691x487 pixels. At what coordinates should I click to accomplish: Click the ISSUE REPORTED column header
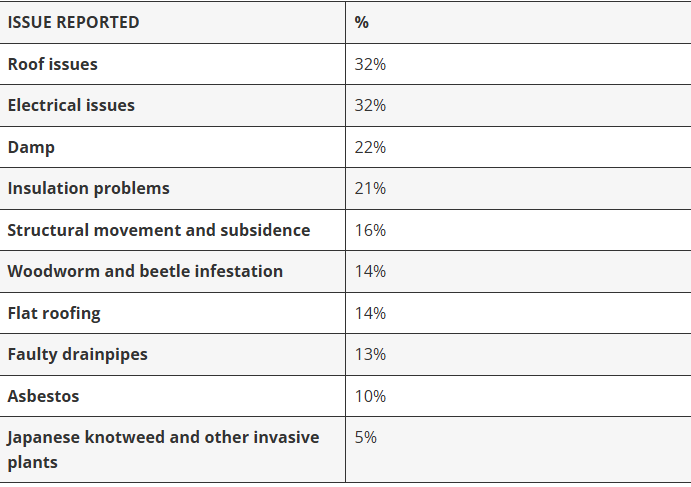[74, 22]
